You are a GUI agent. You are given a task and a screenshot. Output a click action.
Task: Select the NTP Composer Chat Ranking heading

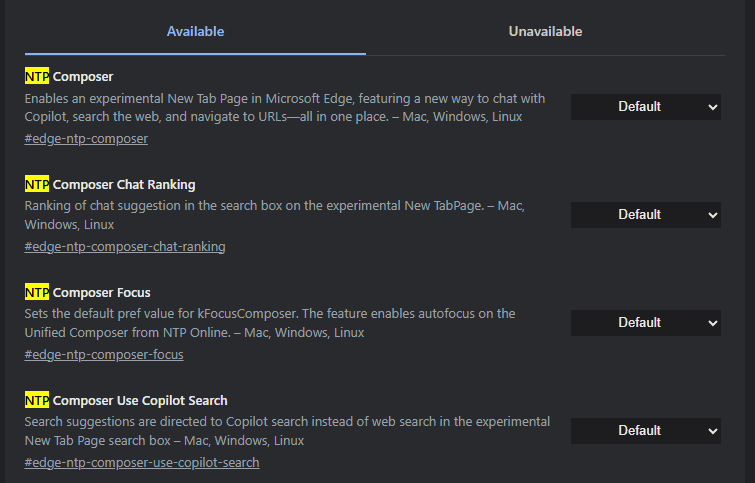coord(110,184)
